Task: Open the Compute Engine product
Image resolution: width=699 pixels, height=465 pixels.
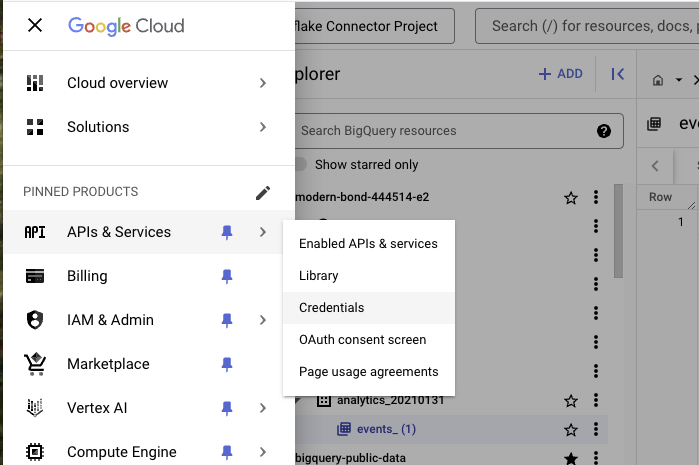Action: tap(122, 452)
